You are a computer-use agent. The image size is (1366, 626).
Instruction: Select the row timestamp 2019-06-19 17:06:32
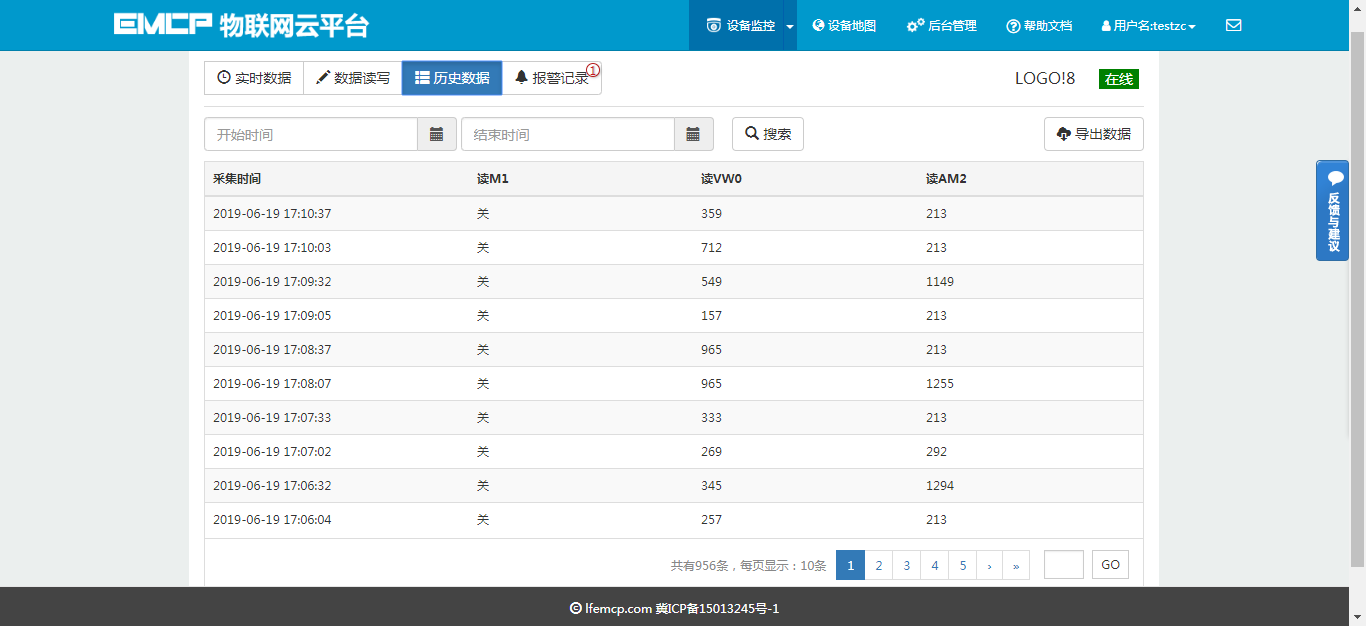click(x=272, y=486)
